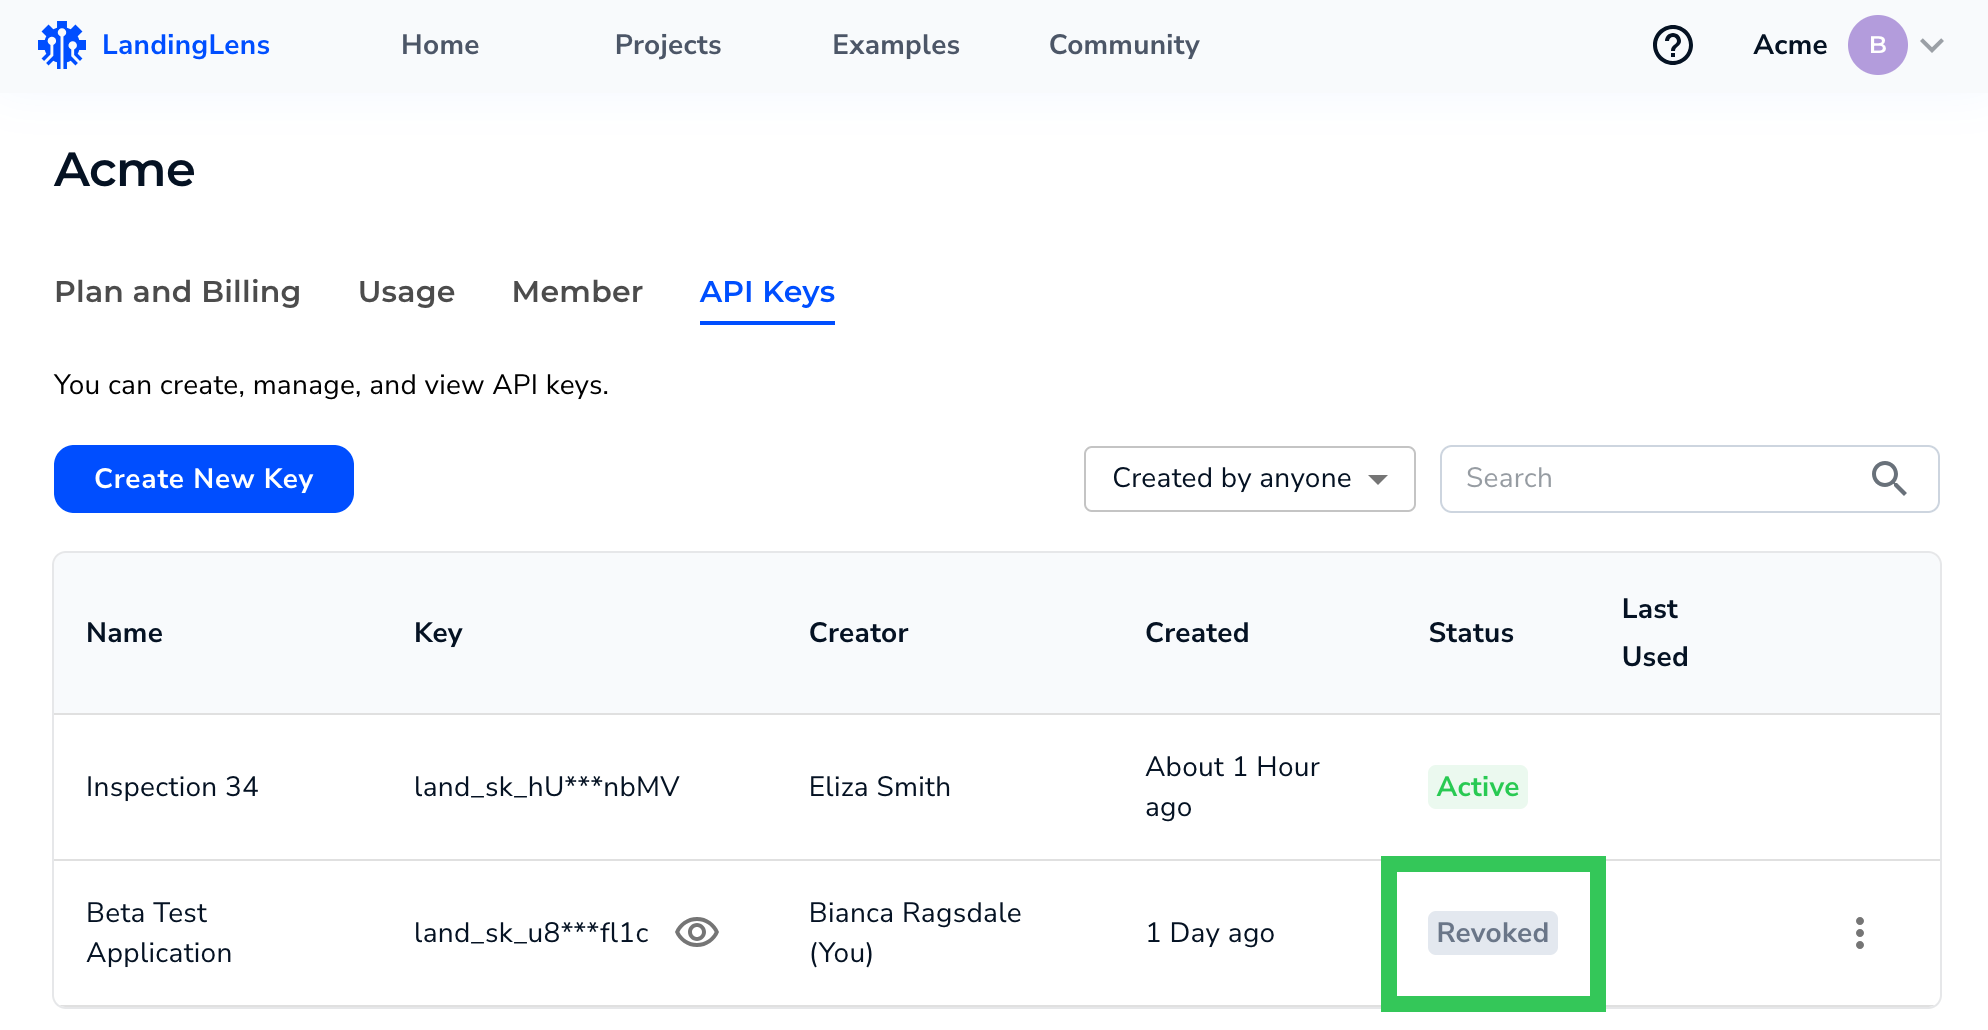Open the Usage tab
Screen dimensions: 1988x1030
click(406, 292)
